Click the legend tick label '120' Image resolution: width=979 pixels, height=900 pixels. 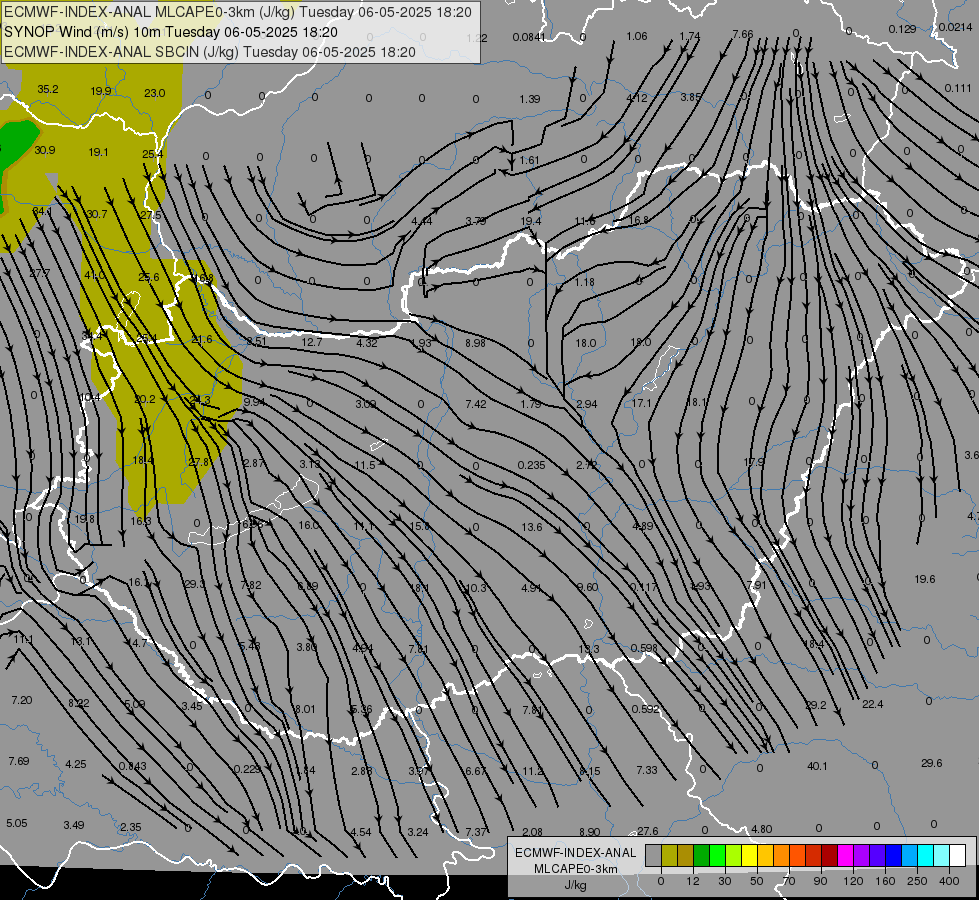pos(853,881)
